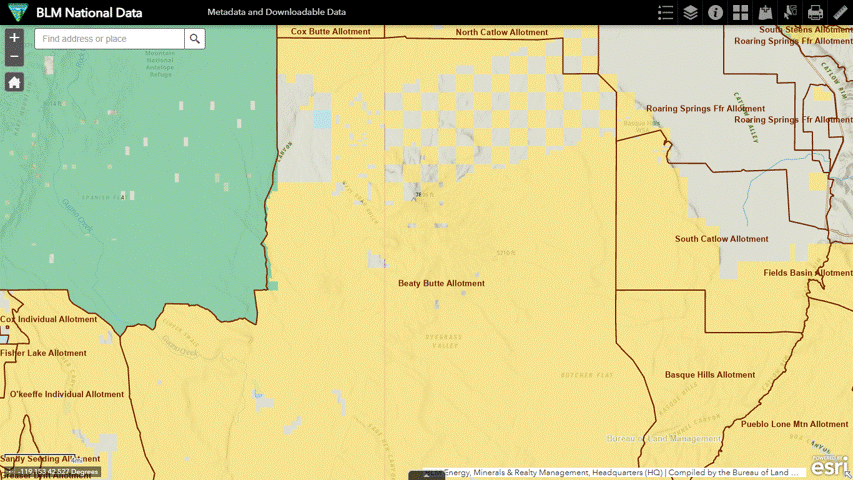This screenshot has height=480, width=853.
Task: Click the Beaty Butte Allotment label
Action: 441,284
